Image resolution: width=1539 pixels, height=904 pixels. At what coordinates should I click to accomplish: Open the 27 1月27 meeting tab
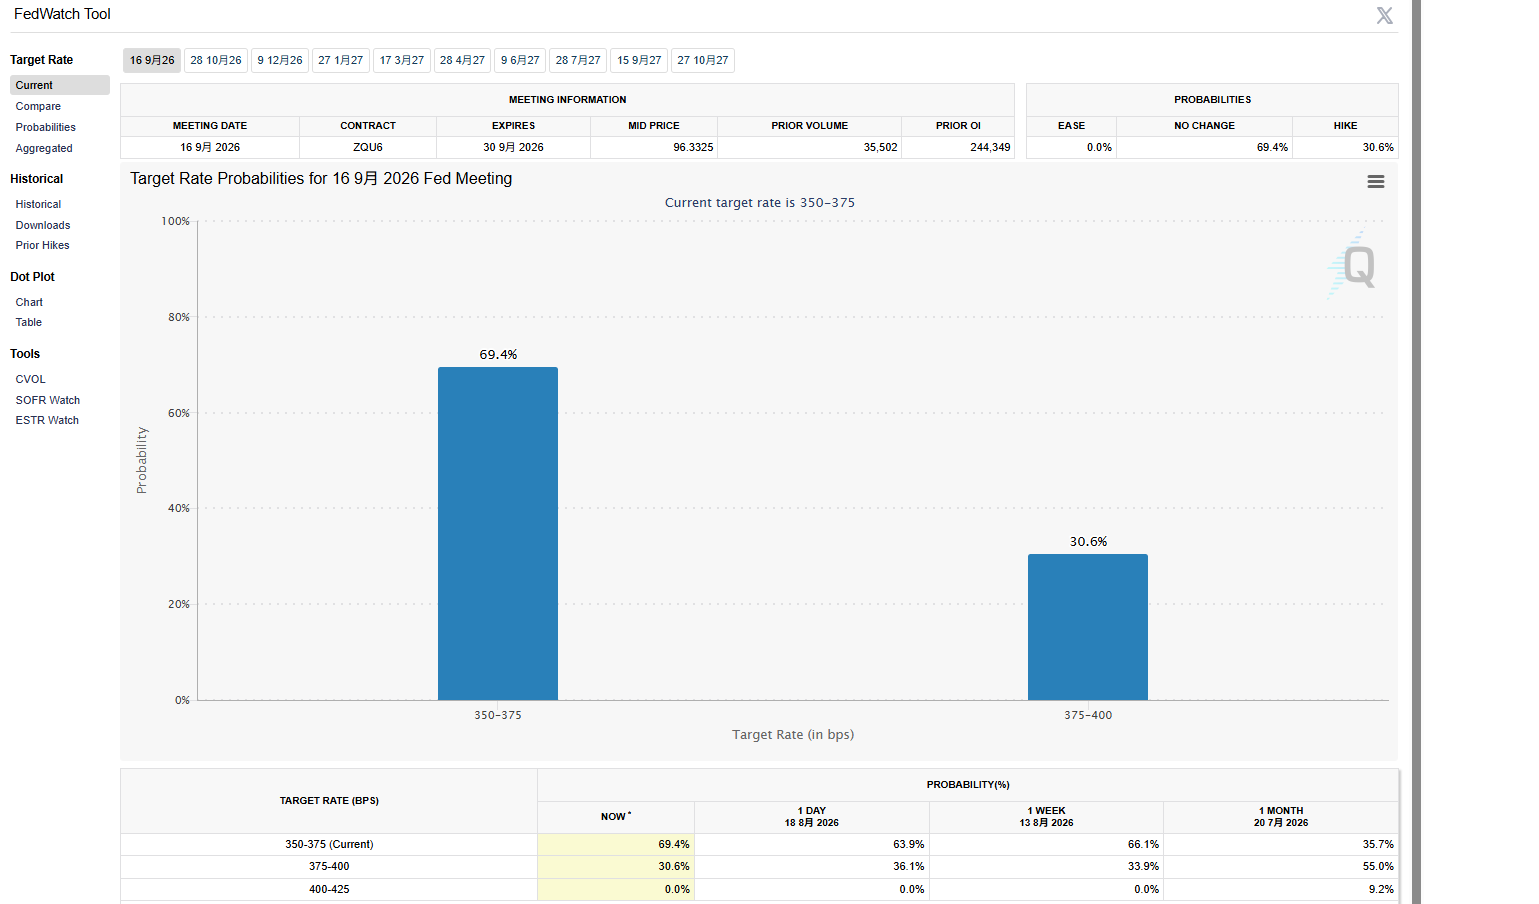(341, 61)
